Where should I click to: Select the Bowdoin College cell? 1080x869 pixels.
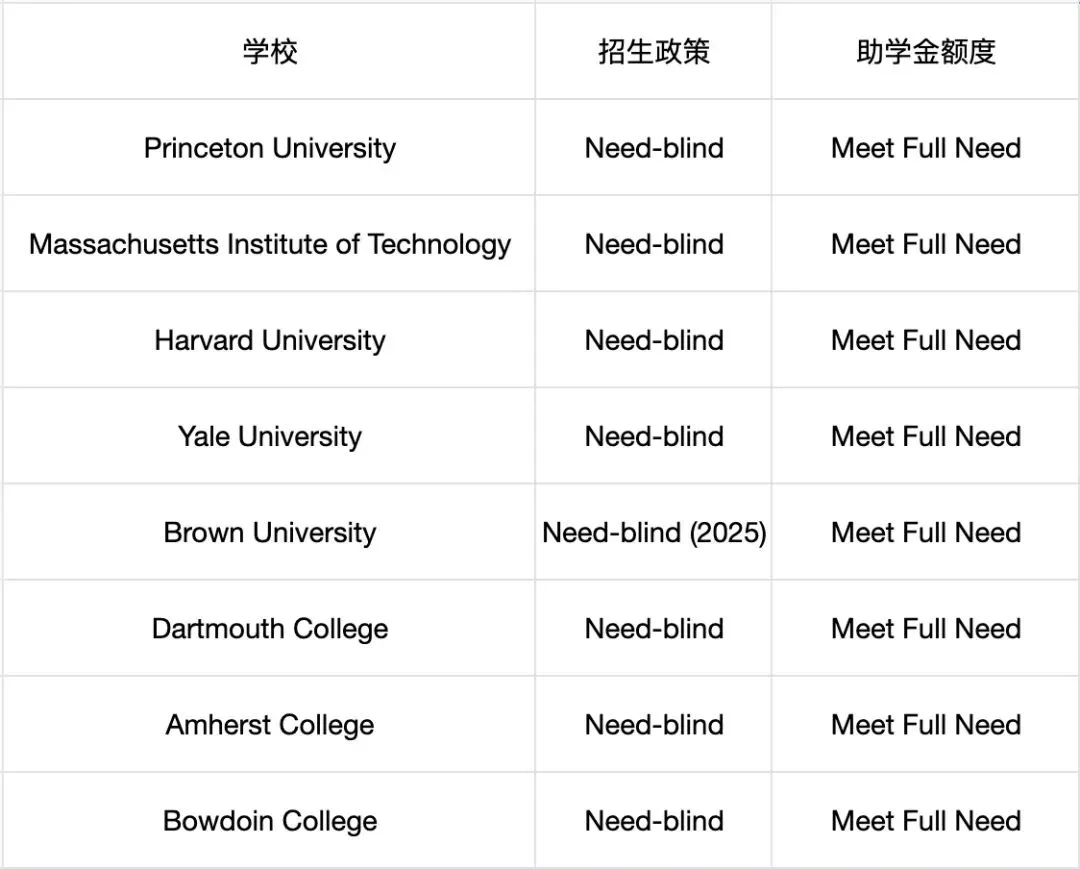tap(270, 821)
